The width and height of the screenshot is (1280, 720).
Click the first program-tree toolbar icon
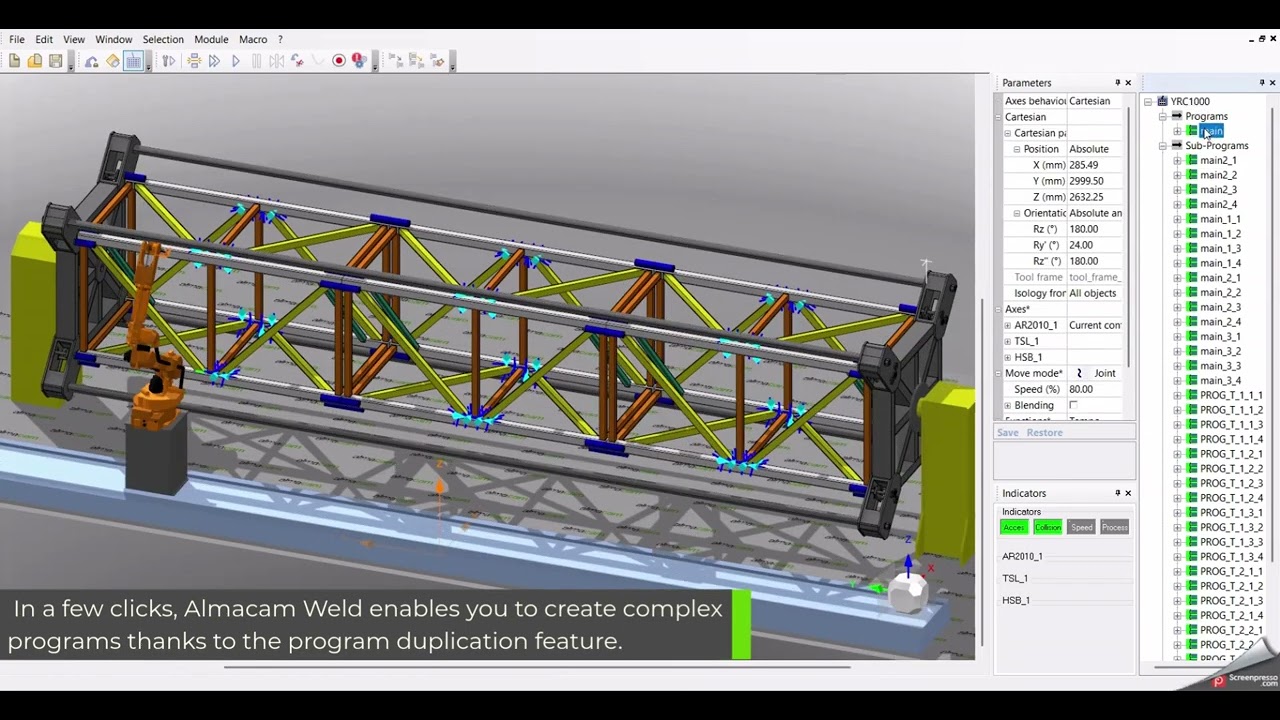(396, 61)
